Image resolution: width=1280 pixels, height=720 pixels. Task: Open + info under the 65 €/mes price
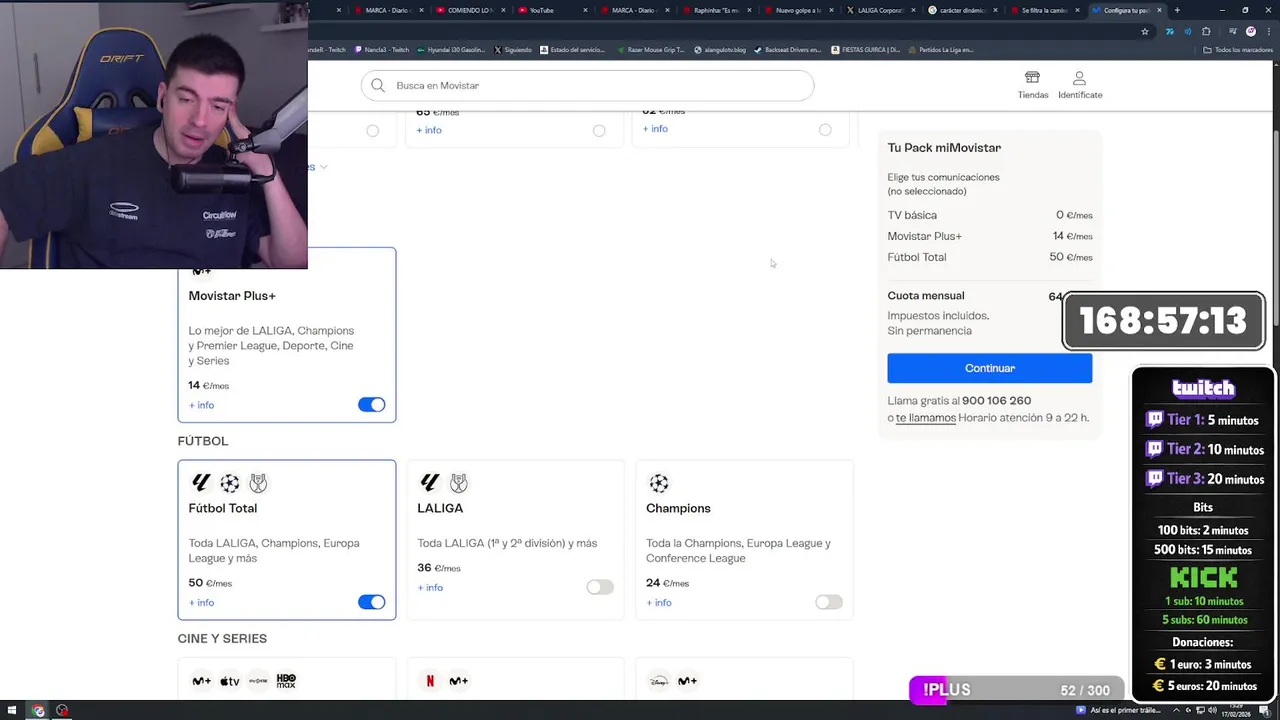[429, 130]
